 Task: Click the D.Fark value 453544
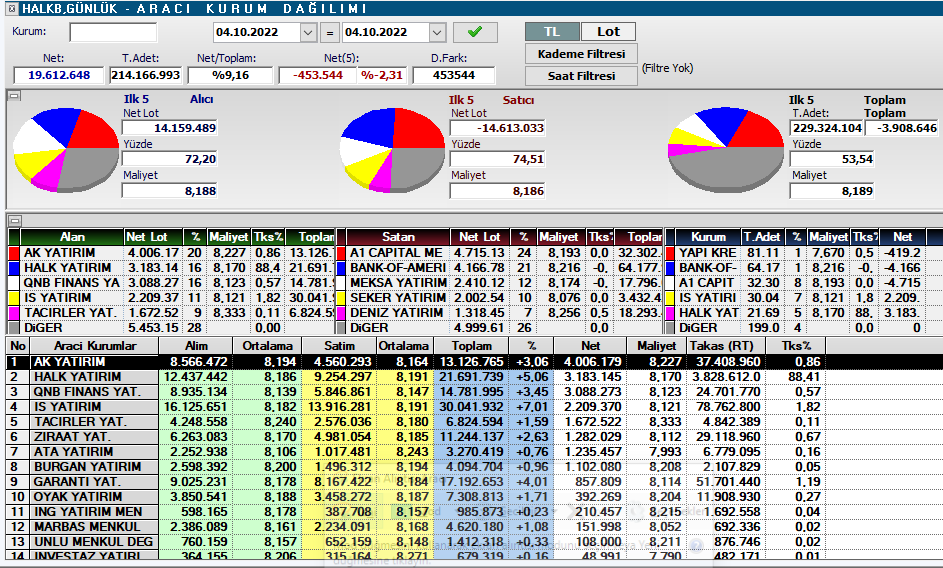click(x=454, y=75)
